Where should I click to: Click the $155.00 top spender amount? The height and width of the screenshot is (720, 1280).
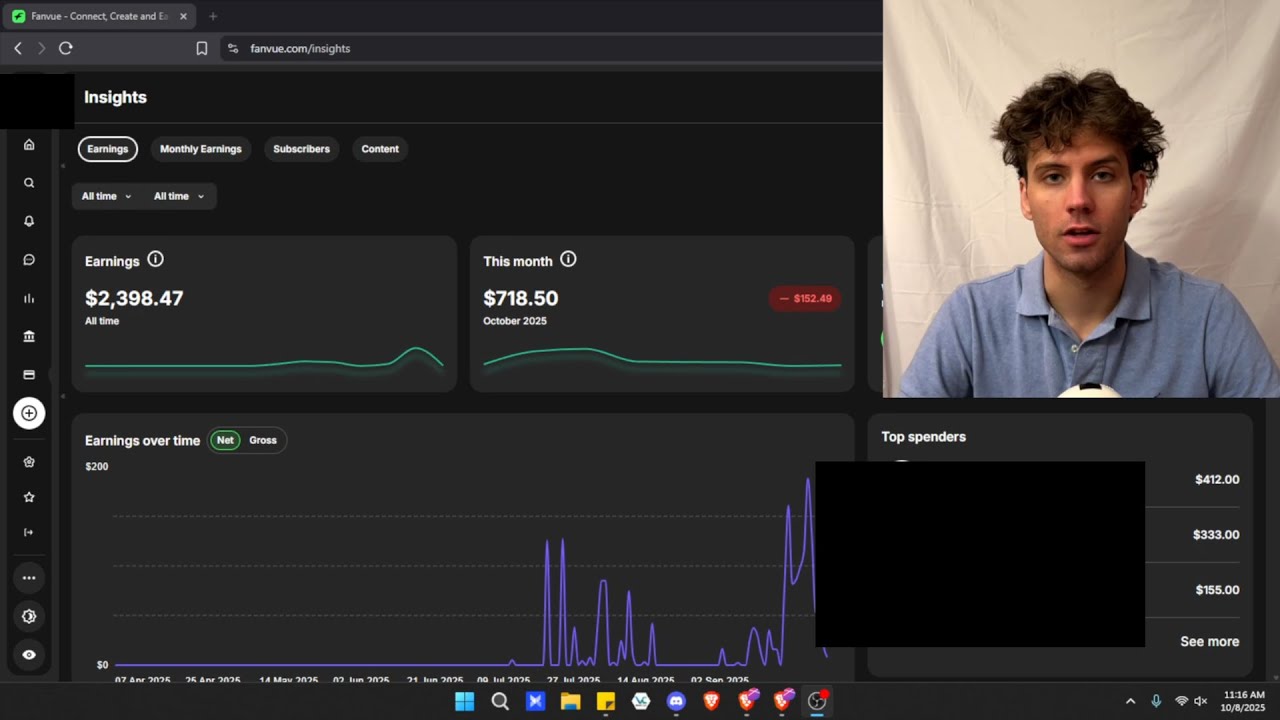tap(1217, 590)
